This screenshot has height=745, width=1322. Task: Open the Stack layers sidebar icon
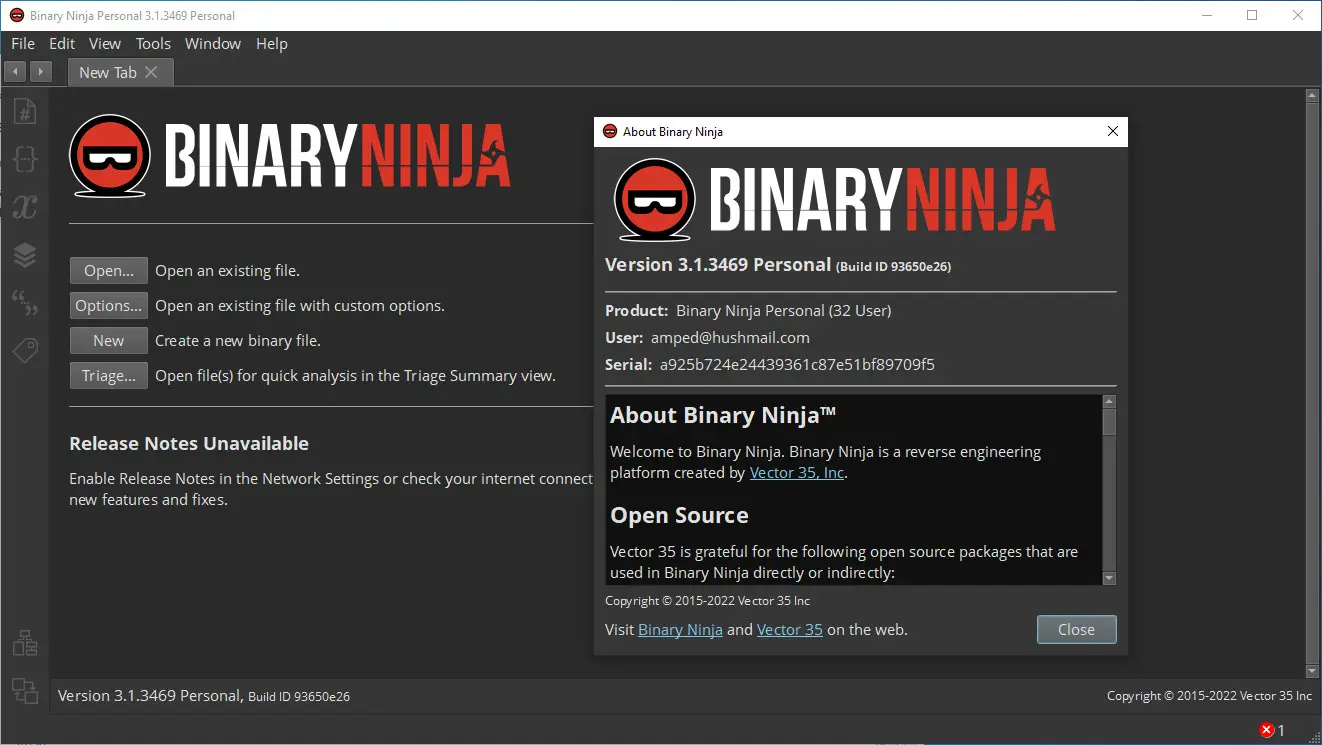point(25,255)
